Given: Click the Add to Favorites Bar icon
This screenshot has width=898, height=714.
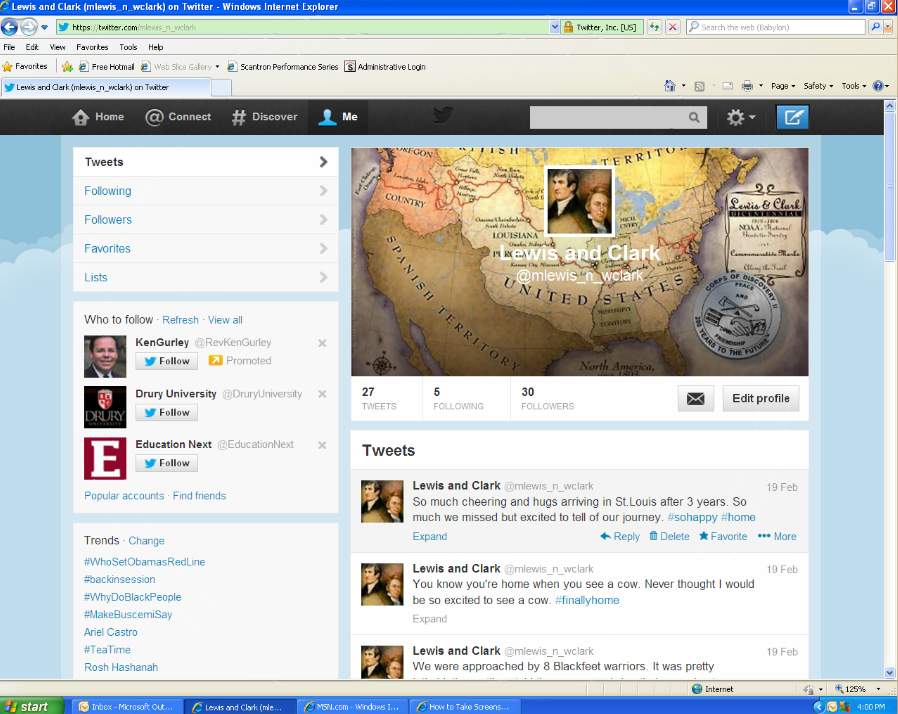Looking at the screenshot, I should point(67,66).
